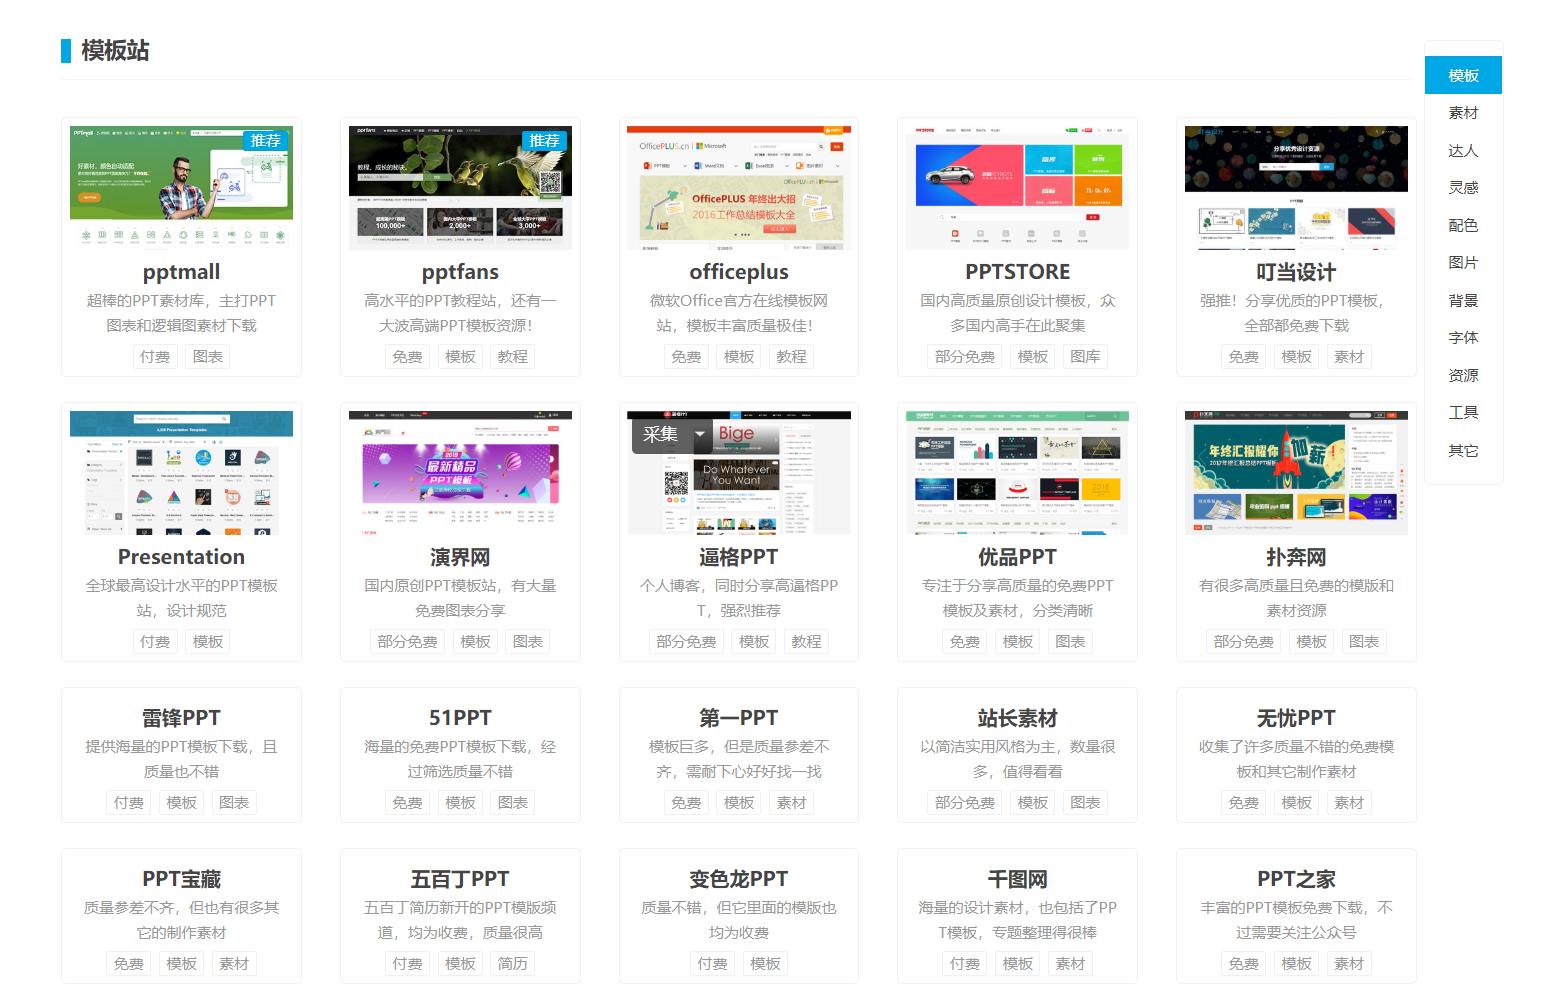Open the 叮当设计 thumbnail image
This screenshot has height=999, width=1561.
click(1296, 187)
